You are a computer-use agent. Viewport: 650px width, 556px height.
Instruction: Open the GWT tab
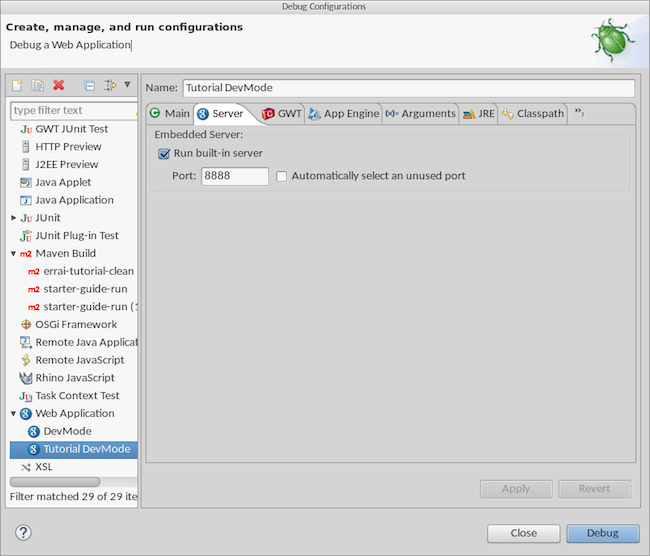[282, 114]
